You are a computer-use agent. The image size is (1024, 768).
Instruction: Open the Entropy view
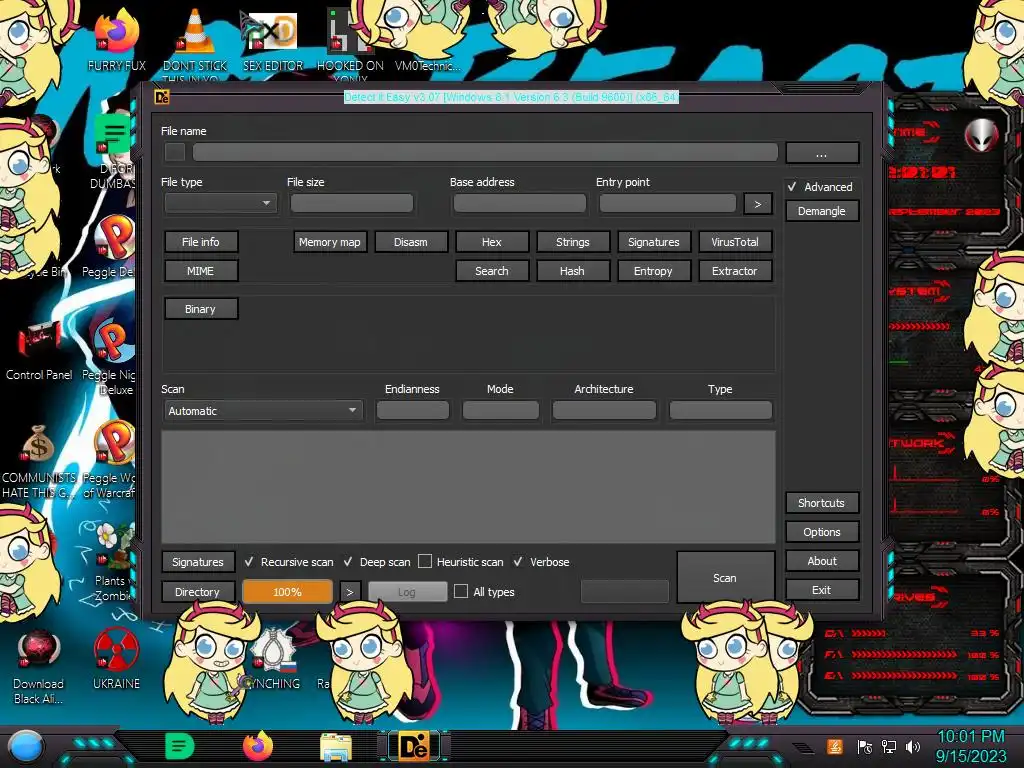pyautogui.click(x=654, y=270)
